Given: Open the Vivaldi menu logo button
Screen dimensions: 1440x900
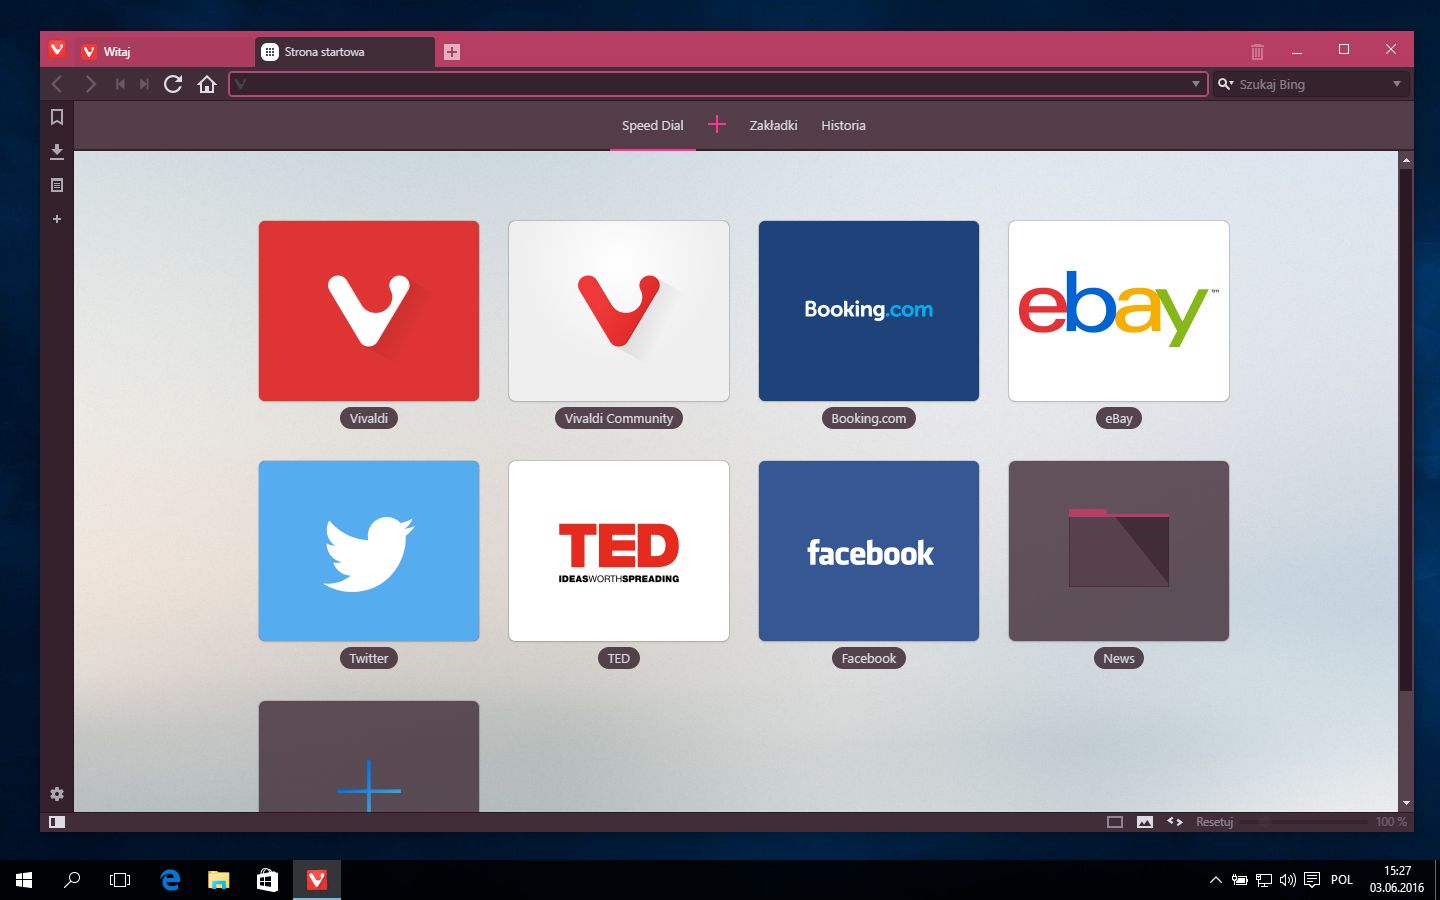Looking at the screenshot, I should pos(57,49).
